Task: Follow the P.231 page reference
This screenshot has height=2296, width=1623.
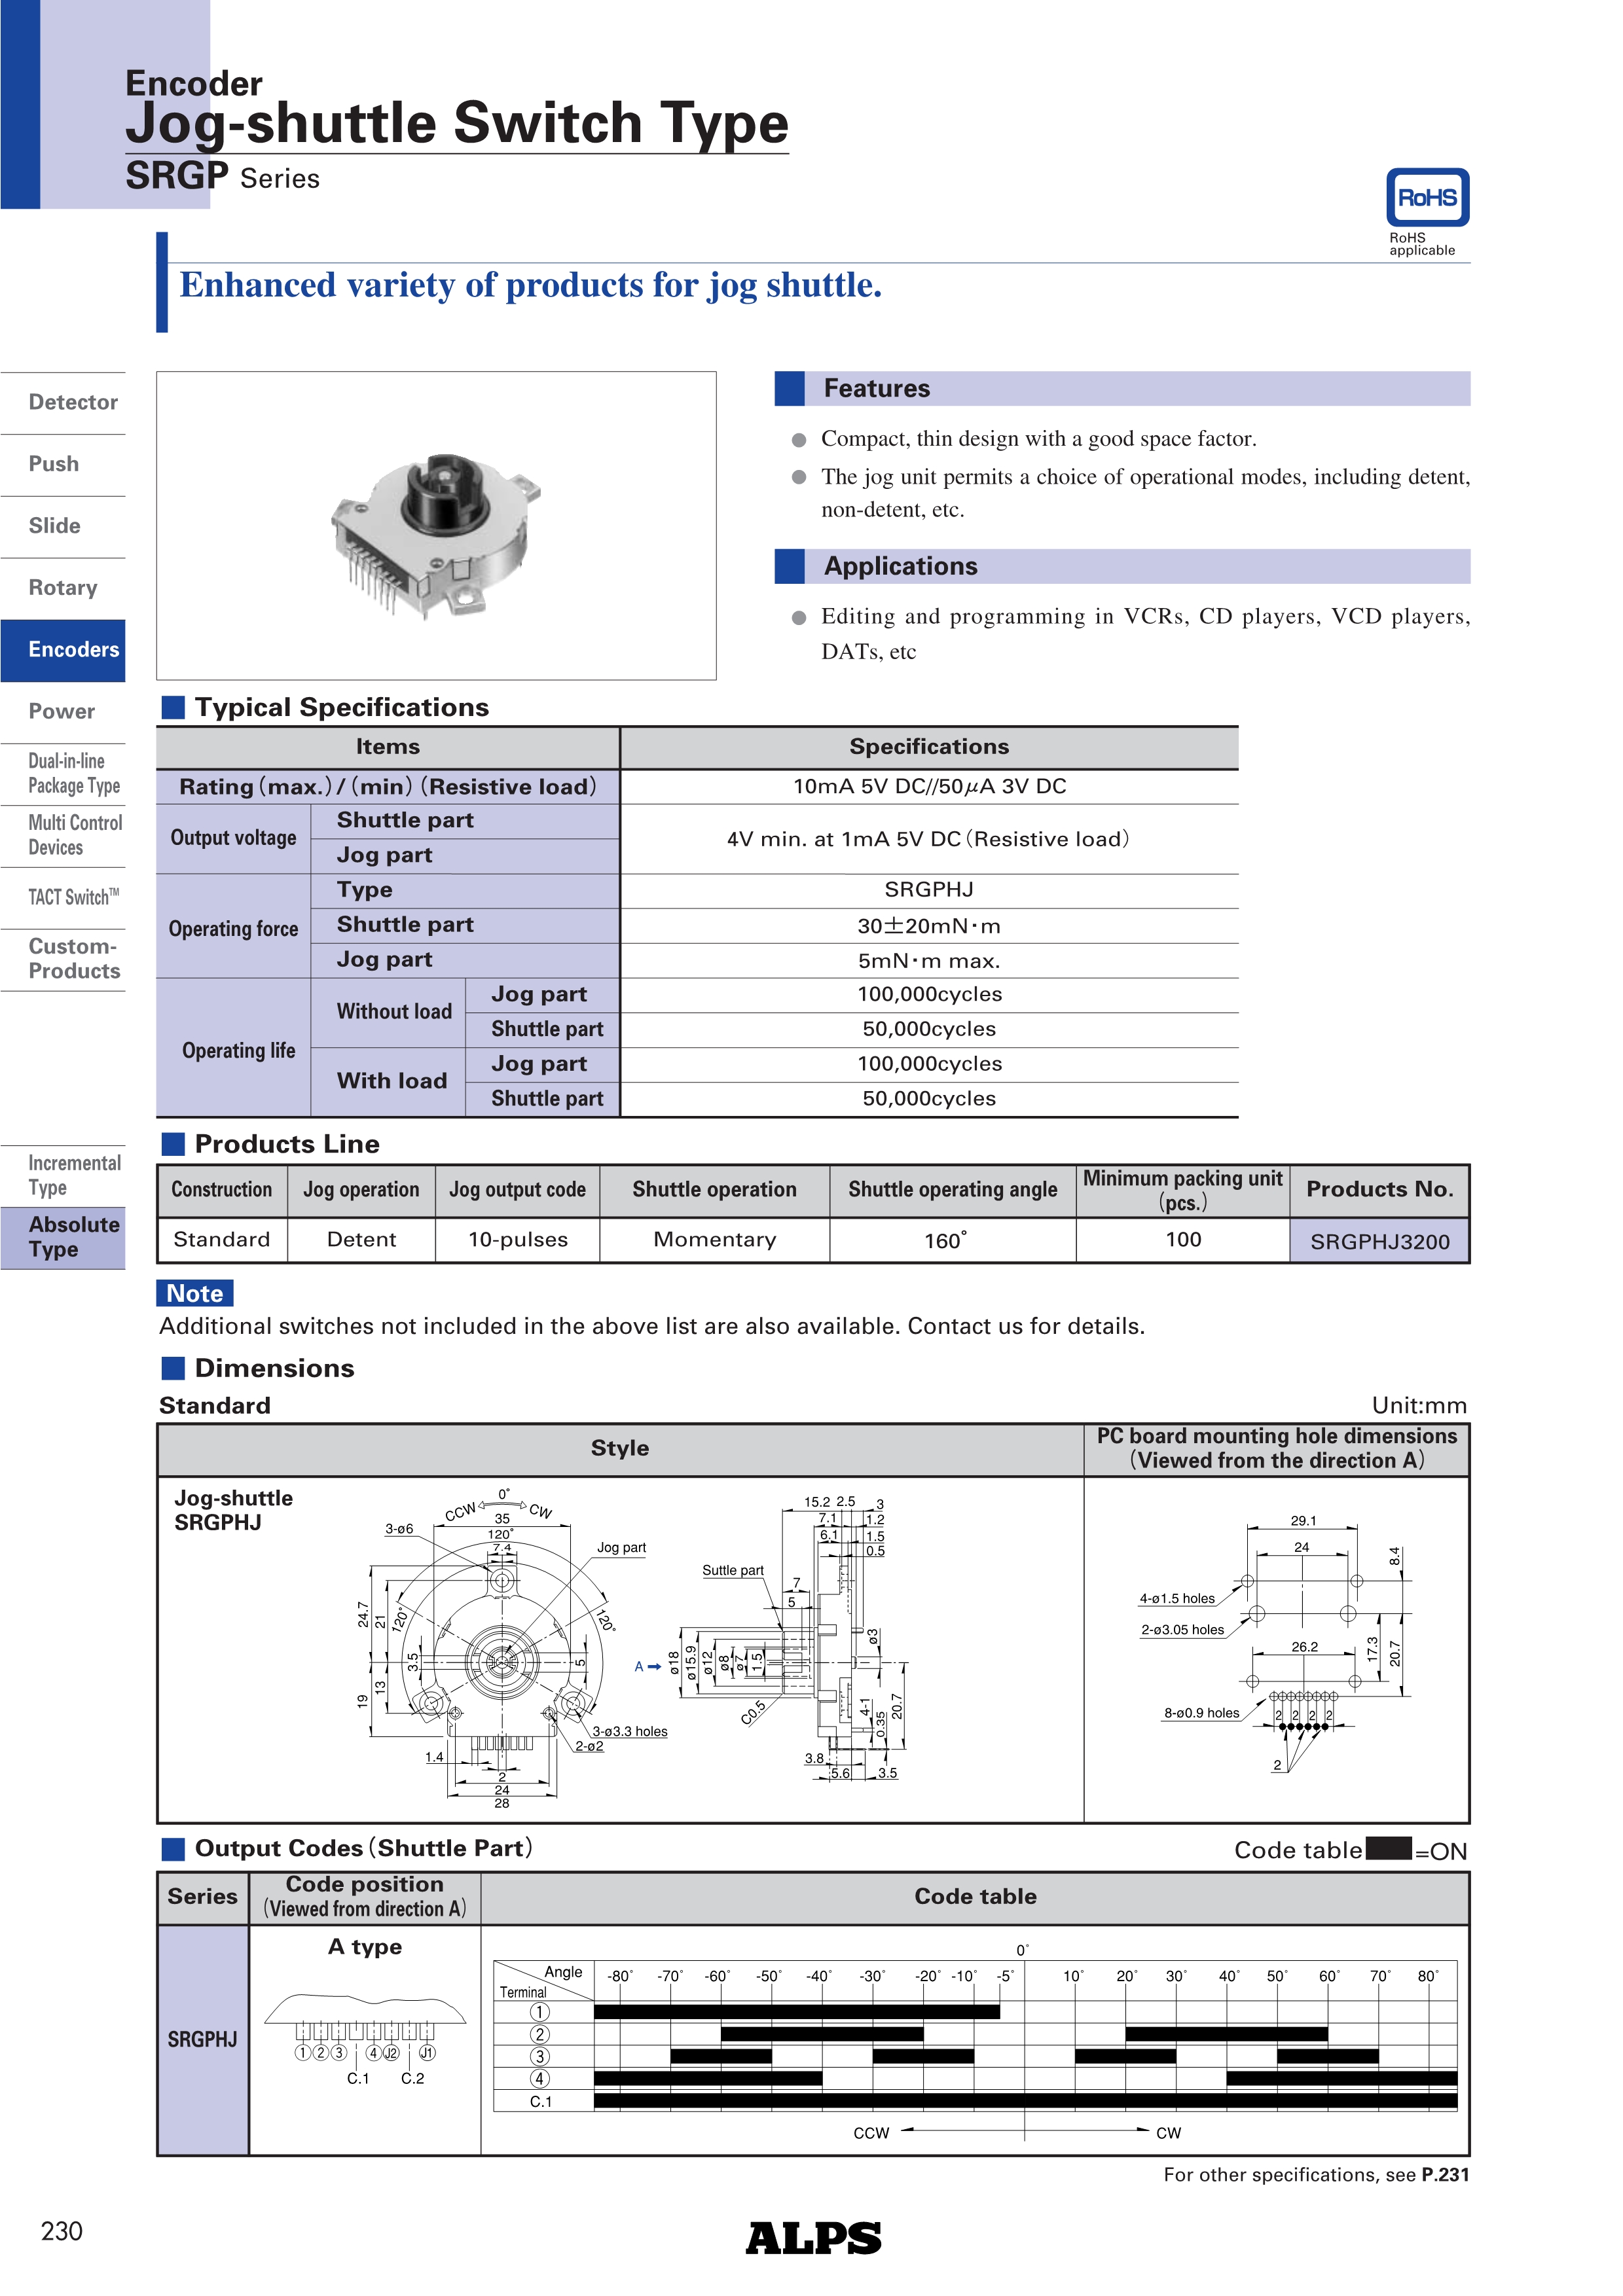Action: 1444,2174
